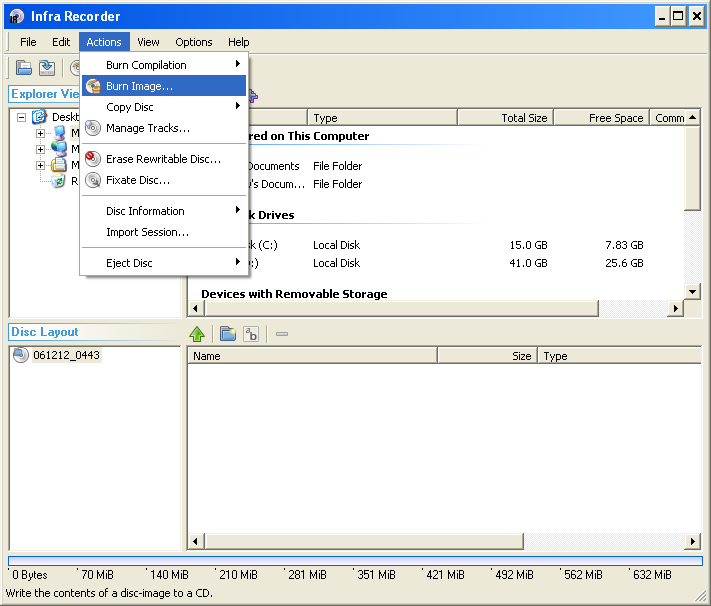The image size is (711, 606).
Task: Rename item 'ab' toolbar icon
Action: pos(251,334)
